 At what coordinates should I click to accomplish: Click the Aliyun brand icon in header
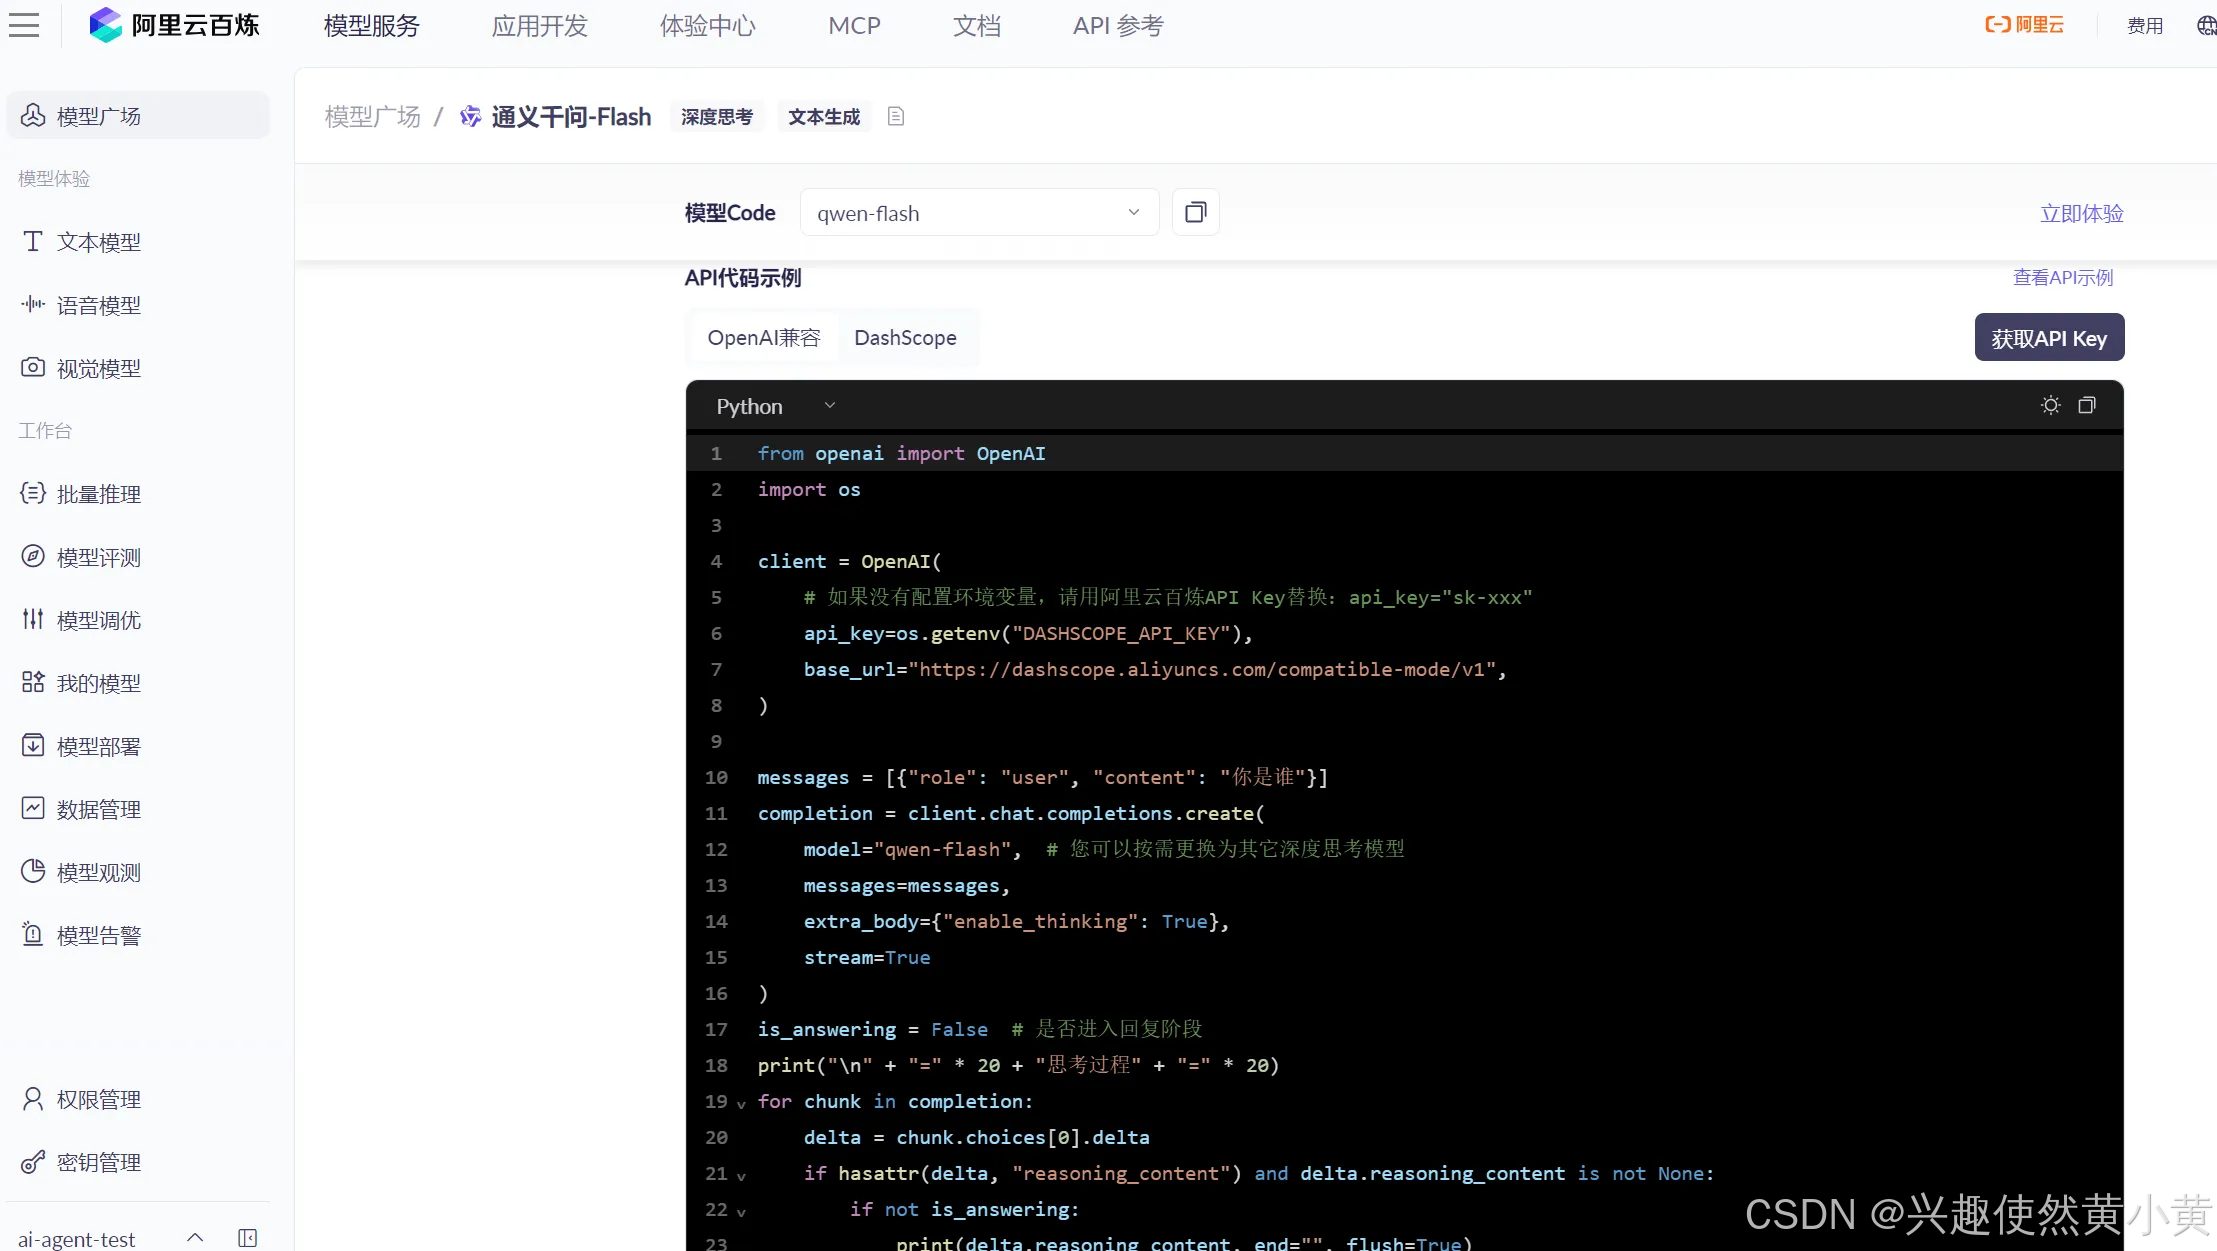click(x=2024, y=25)
